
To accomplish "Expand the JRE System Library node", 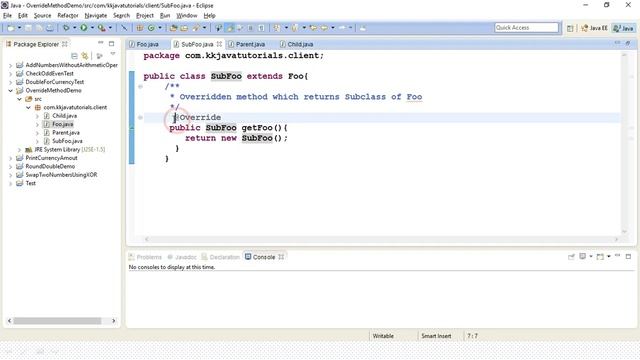I will [19, 149].
